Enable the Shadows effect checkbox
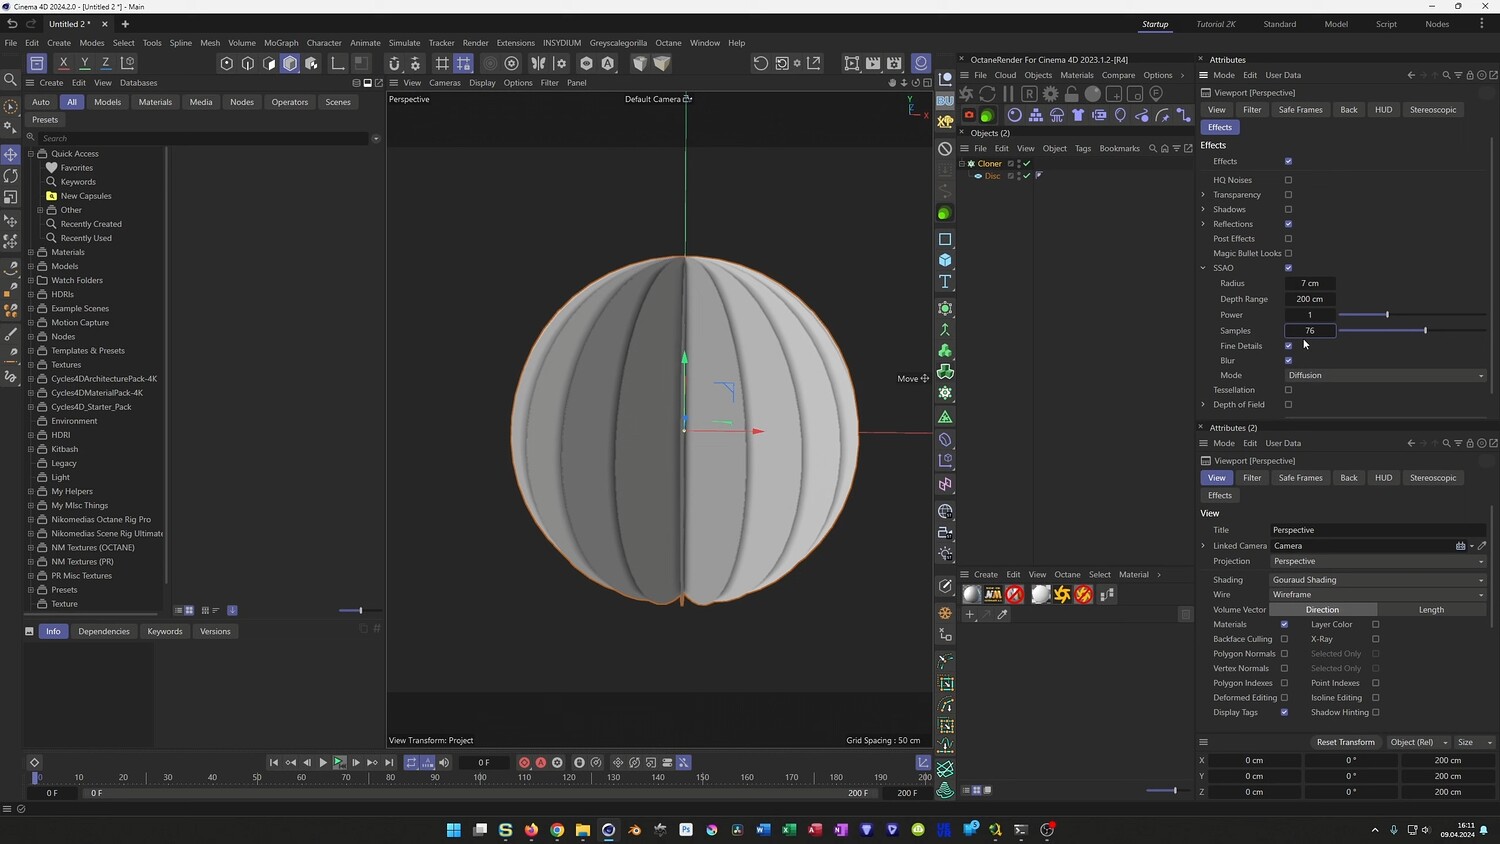The image size is (1500, 844). (1288, 209)
